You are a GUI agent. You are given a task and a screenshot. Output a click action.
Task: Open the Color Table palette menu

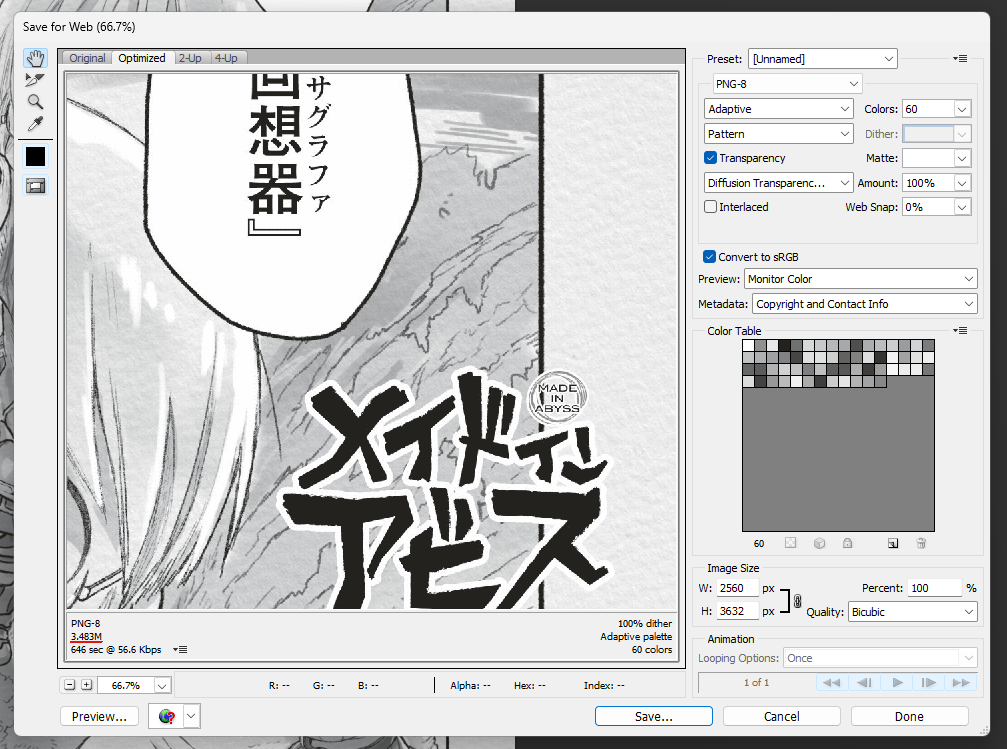click(x=960, y=330)
